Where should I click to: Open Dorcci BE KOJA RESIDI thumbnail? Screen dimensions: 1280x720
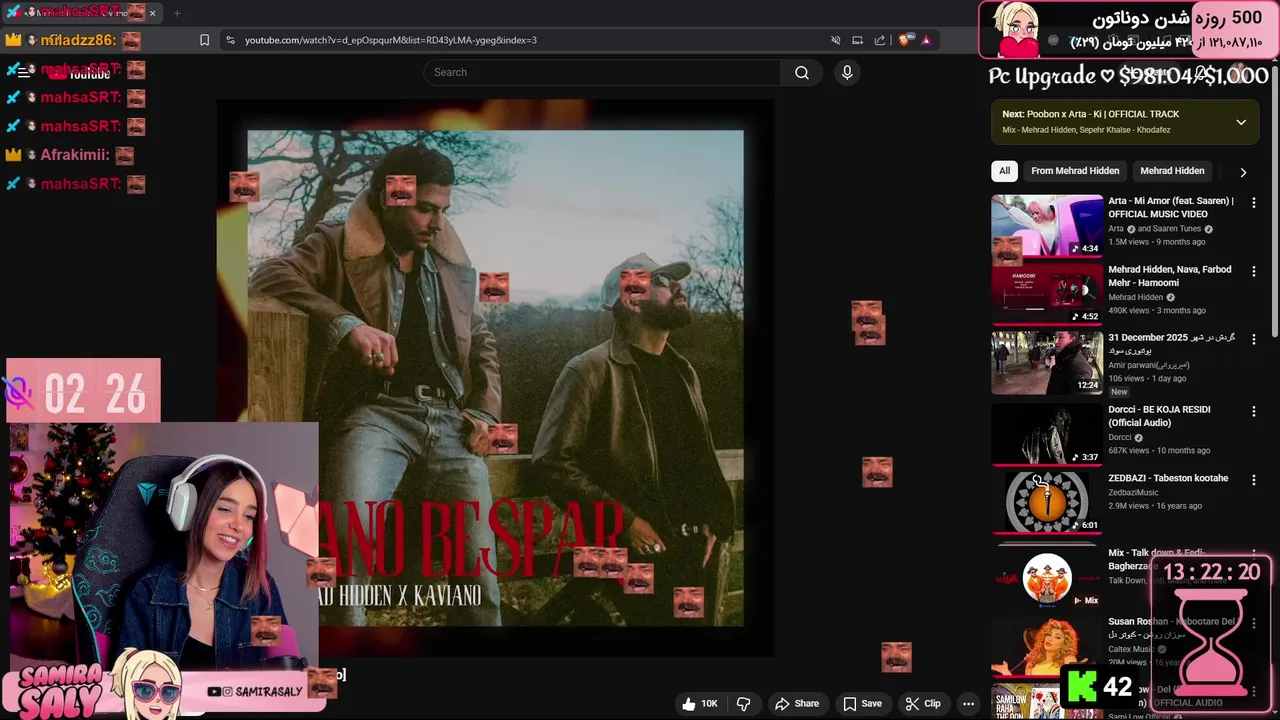pos(1047,433)
